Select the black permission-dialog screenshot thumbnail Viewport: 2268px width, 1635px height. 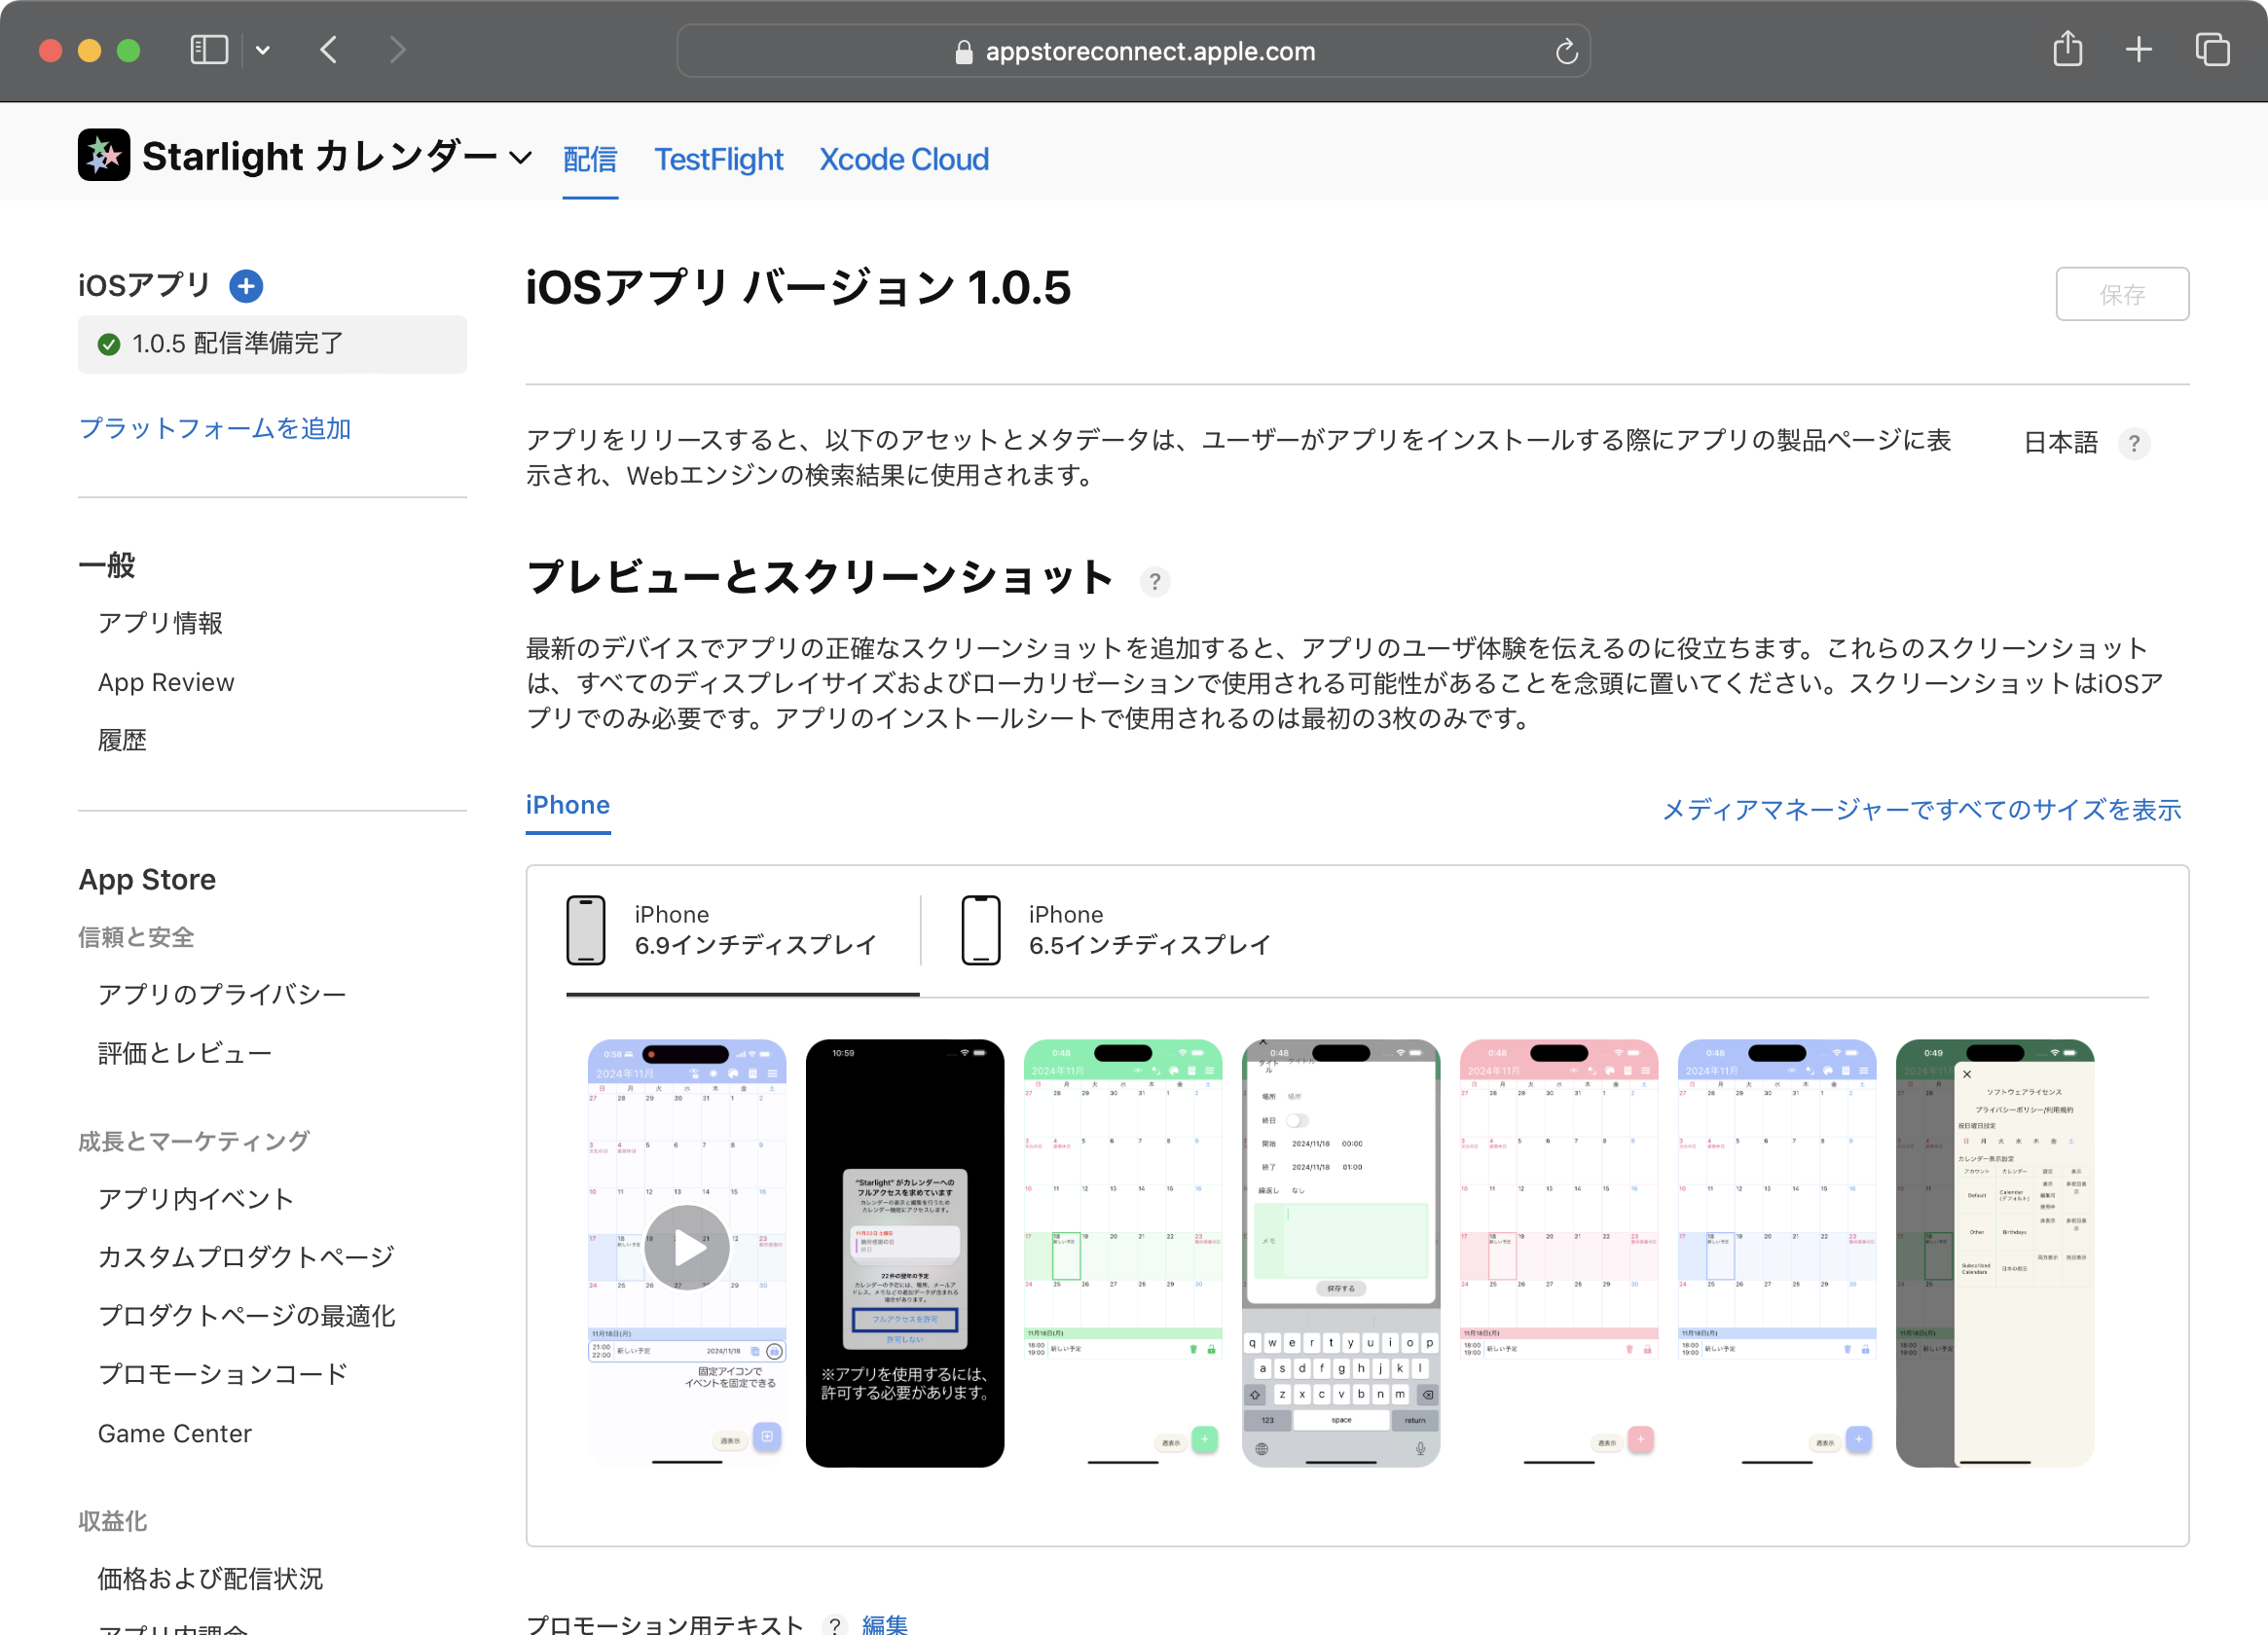click(x=904, y=1252)
